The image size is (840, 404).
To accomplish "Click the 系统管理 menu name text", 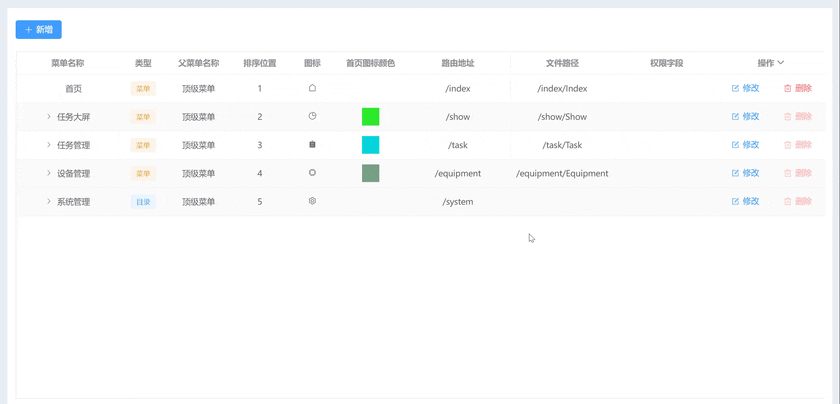I will point(73,202).
